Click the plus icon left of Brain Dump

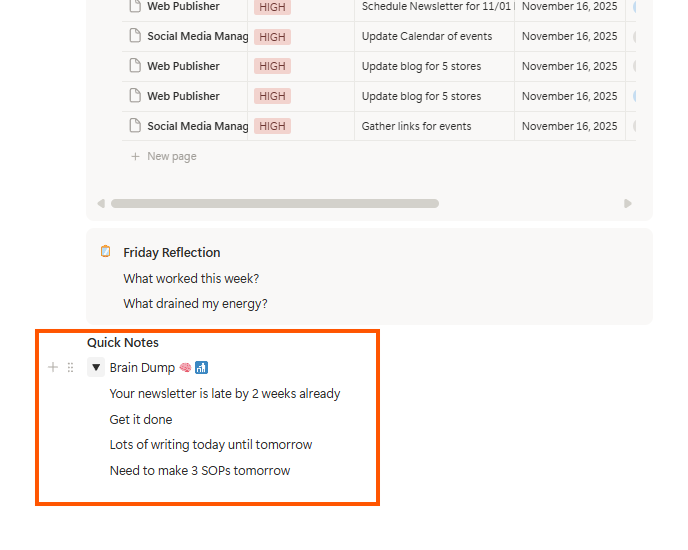coord(53,368)
